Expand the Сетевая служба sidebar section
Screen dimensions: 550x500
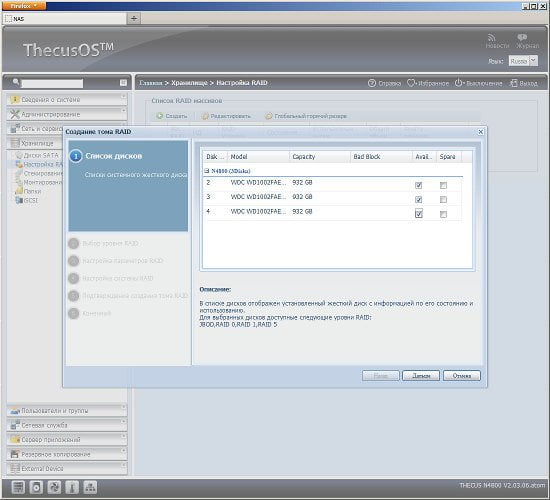[x=67, y=425]
